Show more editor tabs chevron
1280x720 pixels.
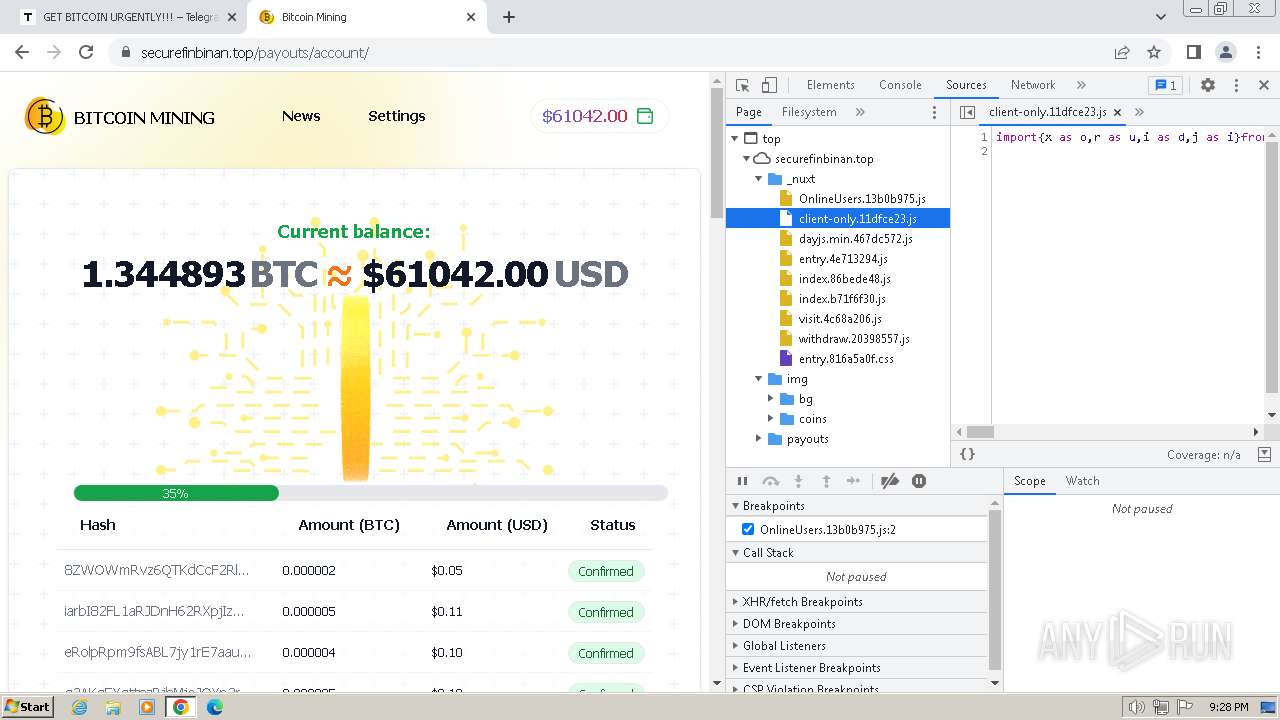[1139, 112]
